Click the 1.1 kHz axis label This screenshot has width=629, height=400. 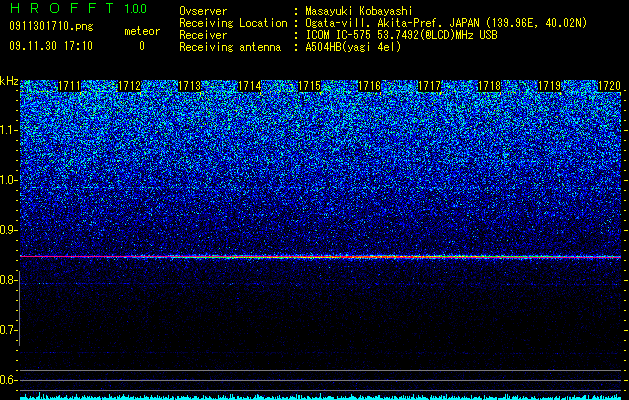9,130
